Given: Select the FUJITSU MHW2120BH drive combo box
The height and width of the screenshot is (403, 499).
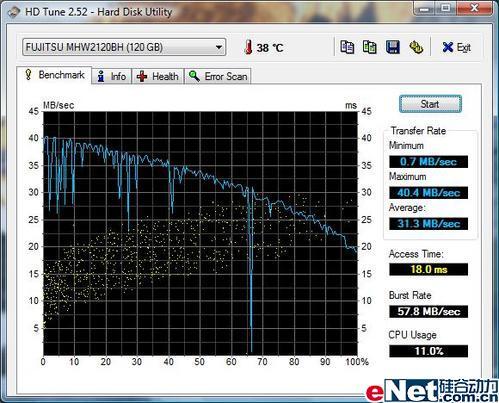Looking at the screenshot, I should click(x=124, y=47).
